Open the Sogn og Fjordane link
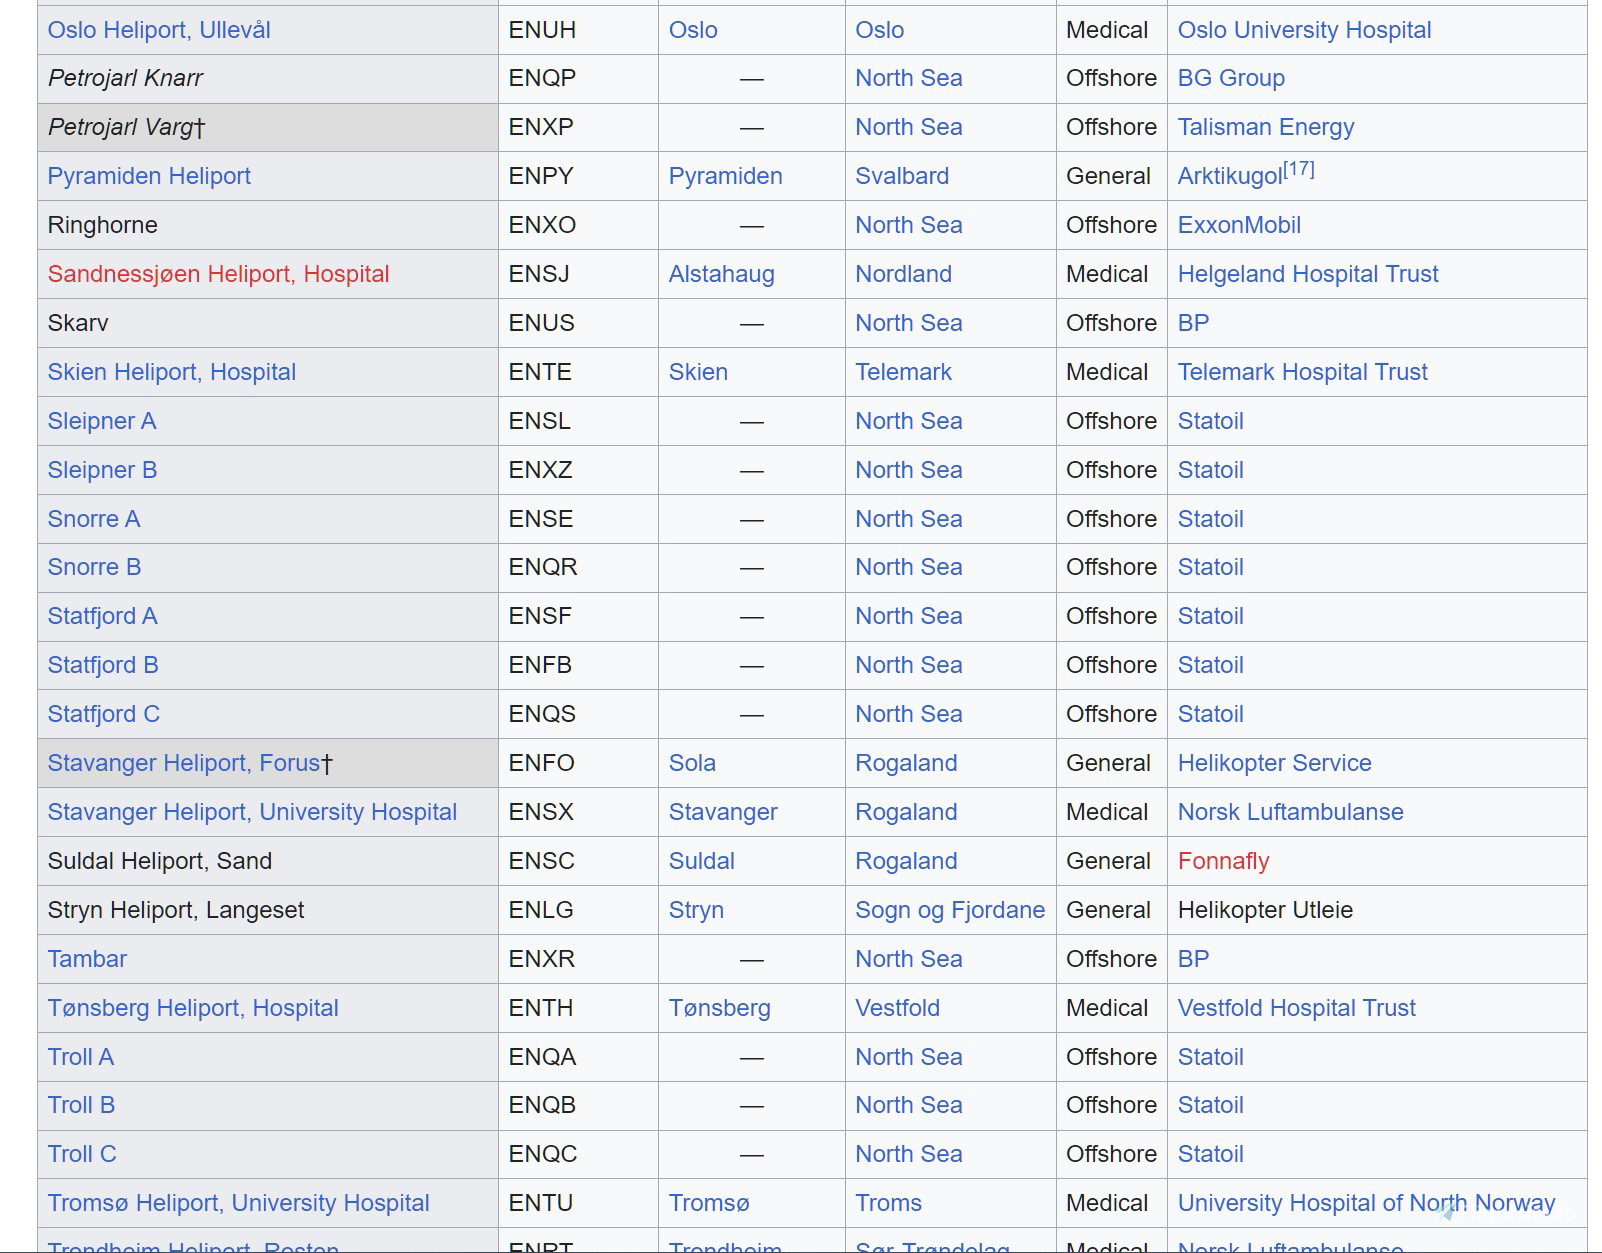This screenshot has width=1602, height=1253. coord(950,910)
